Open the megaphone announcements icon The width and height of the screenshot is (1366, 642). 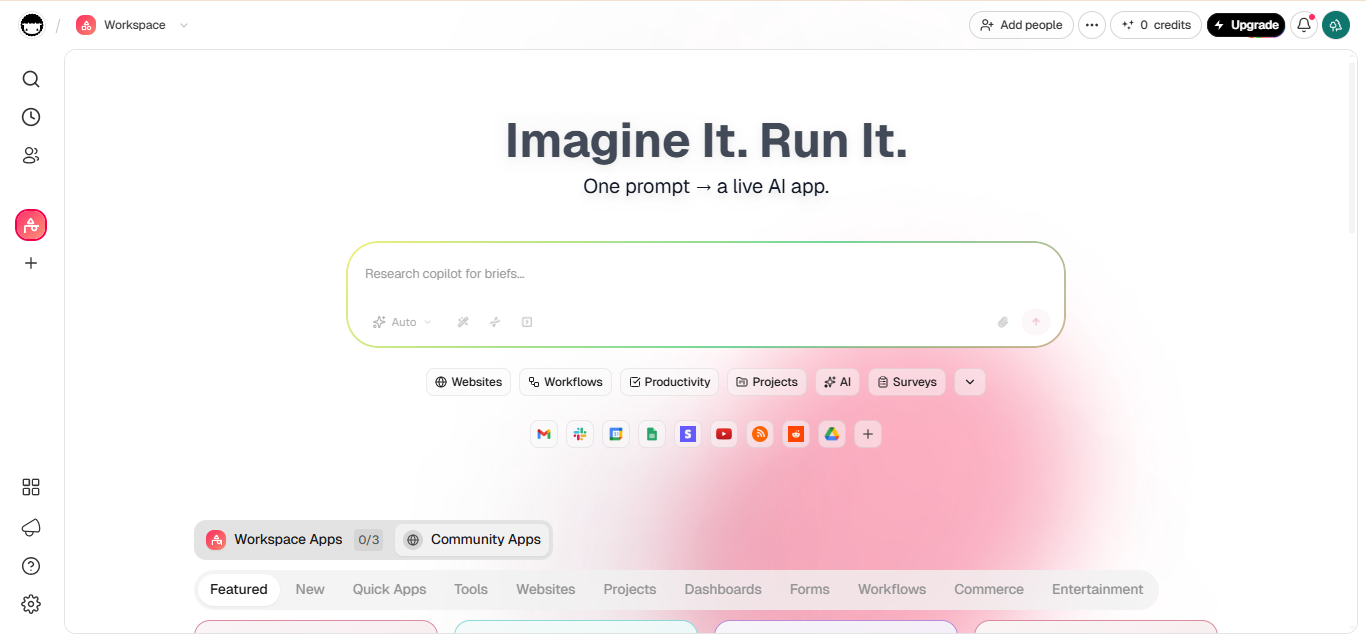tap(31, 527)
